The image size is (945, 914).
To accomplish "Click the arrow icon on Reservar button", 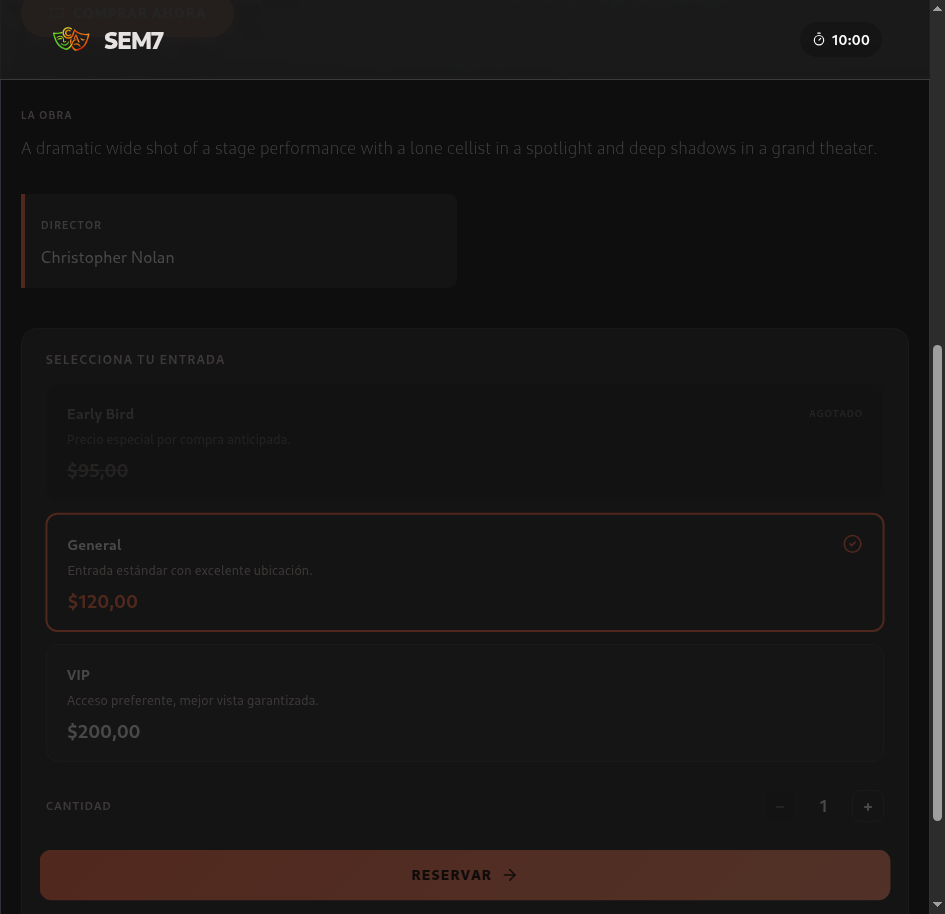I will coord(510,875).
